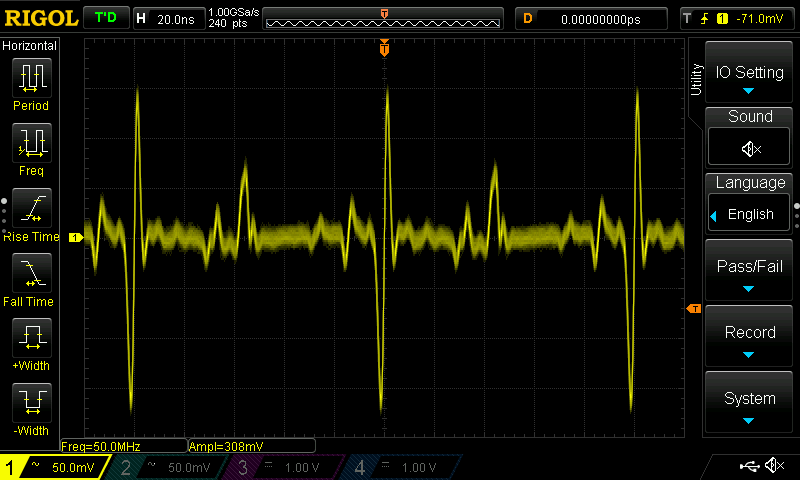This screenshot has height=480, width=800.
Task: Open the System submenu
Action: [x=748, y=402]
